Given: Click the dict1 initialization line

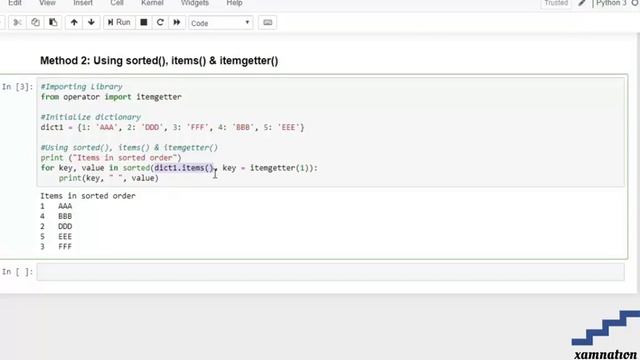Looking at the screenshot, I should tap(172, 127).
